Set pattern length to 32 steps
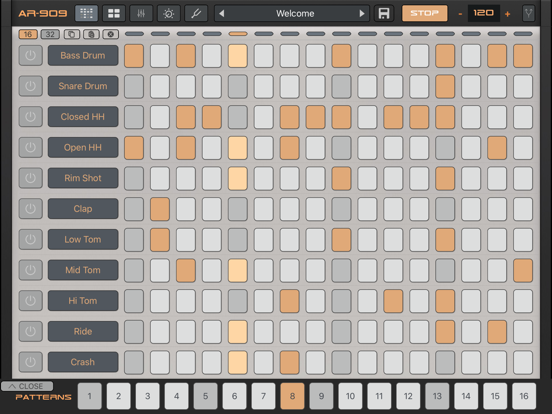Viewport: 552px width, 414px height. coord(50,34)
